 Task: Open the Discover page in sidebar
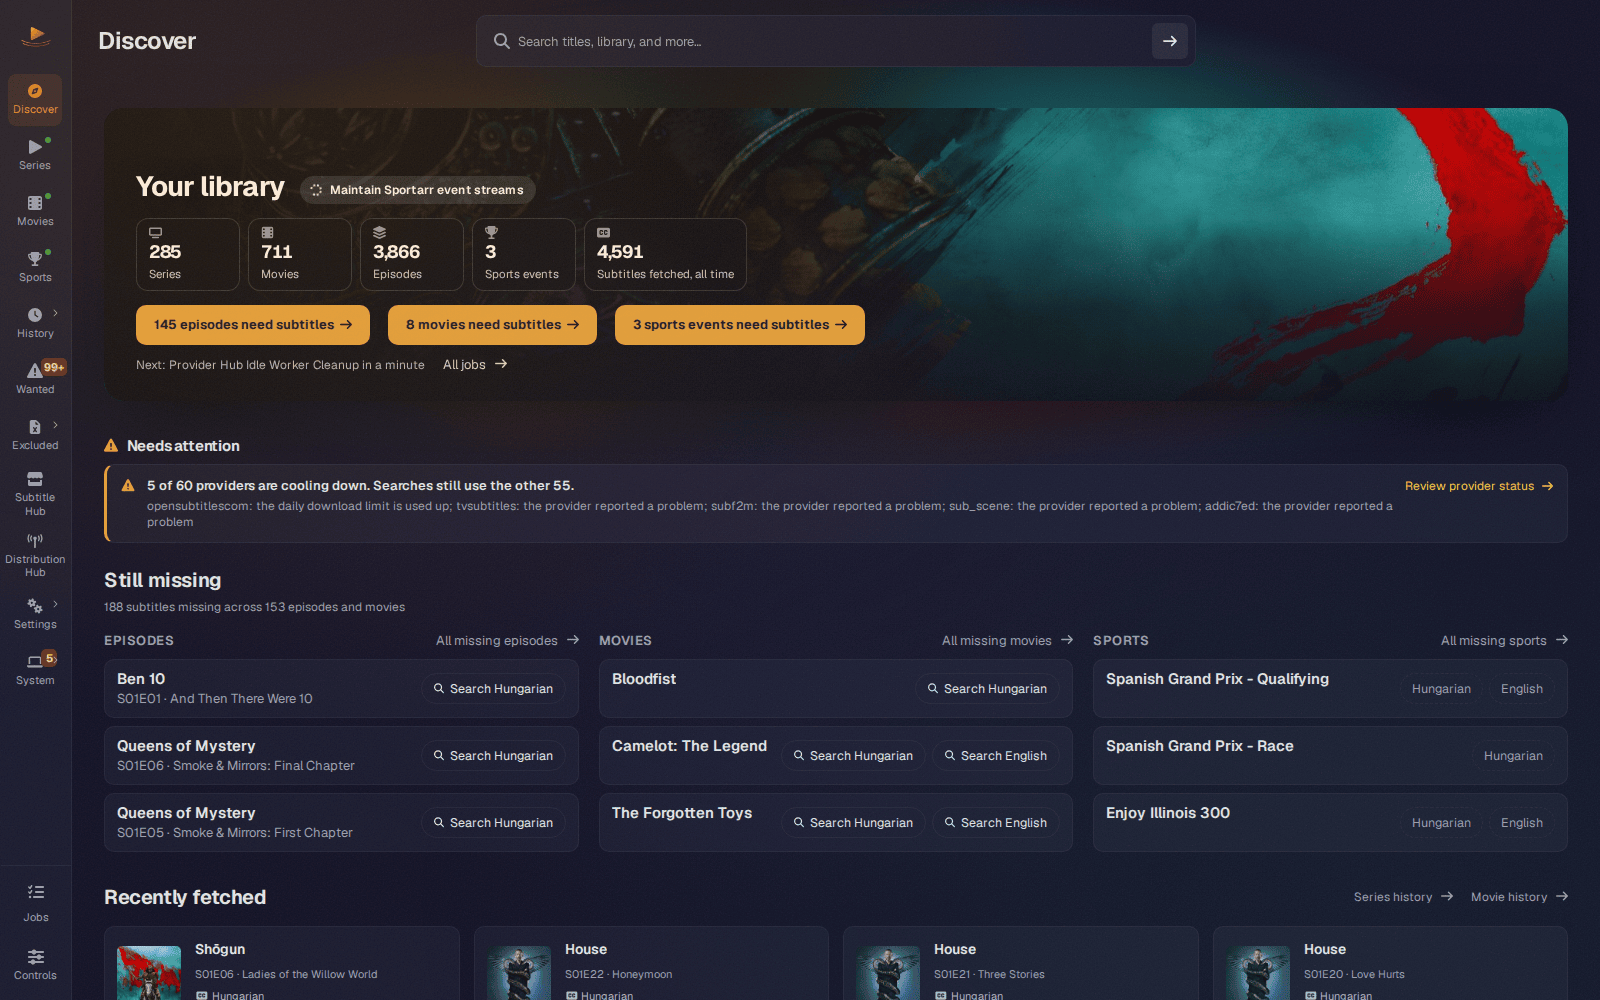(35, 99)
